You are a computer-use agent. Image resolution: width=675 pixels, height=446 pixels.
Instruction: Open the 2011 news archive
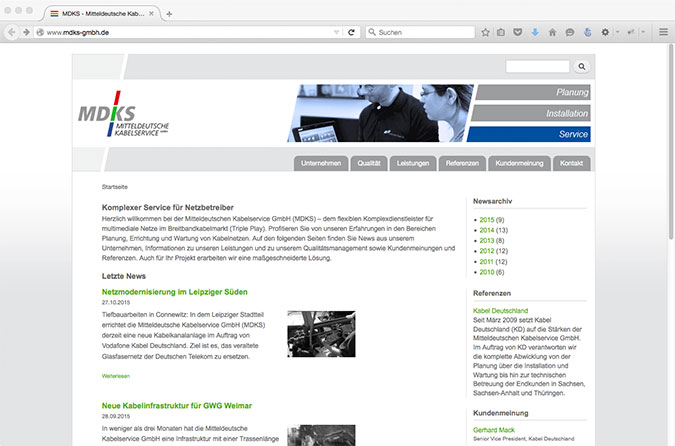[x=487, y=262]
